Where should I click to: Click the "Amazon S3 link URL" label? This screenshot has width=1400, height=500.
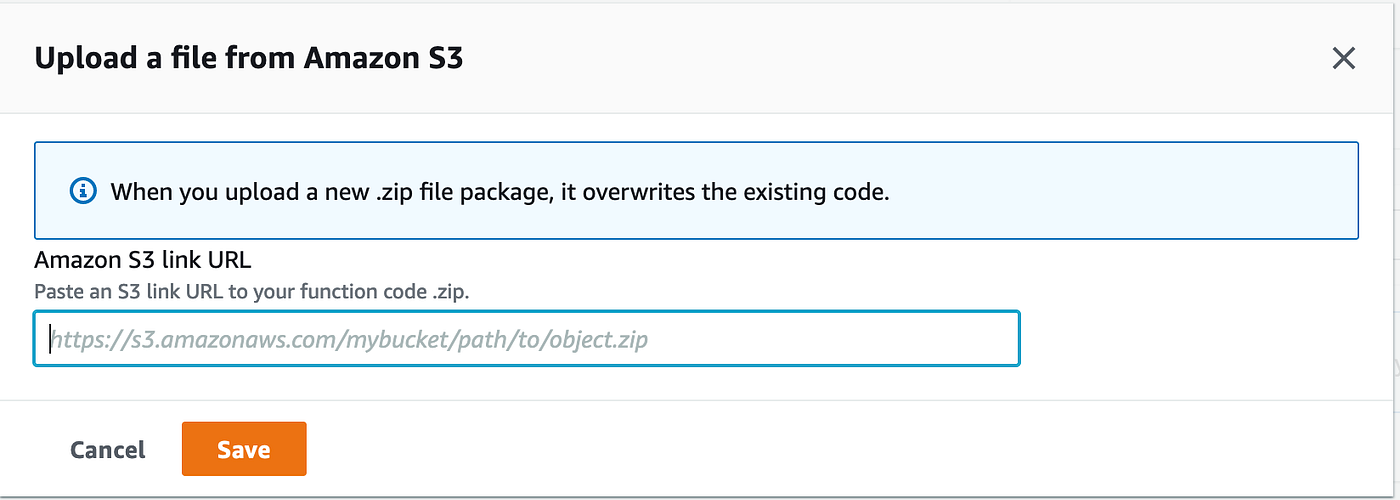coord(142,260)
